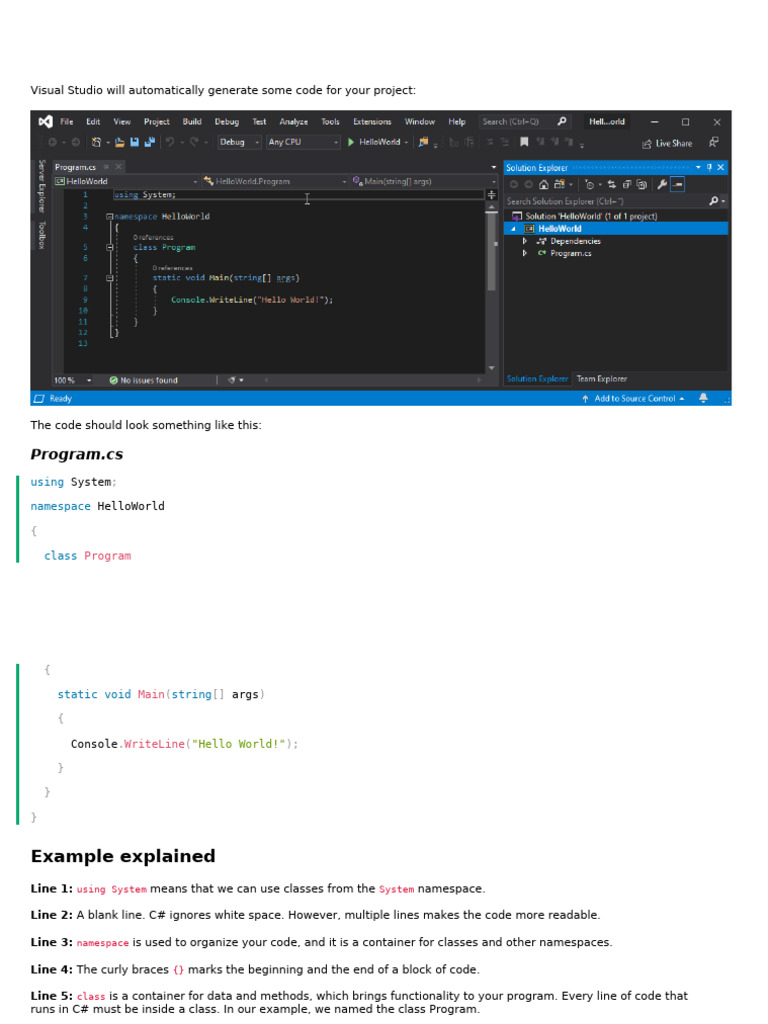Click the Visual Studio logo icon
The height and width of the screenshot is (1024, 768).
click(x=45, y=121)
